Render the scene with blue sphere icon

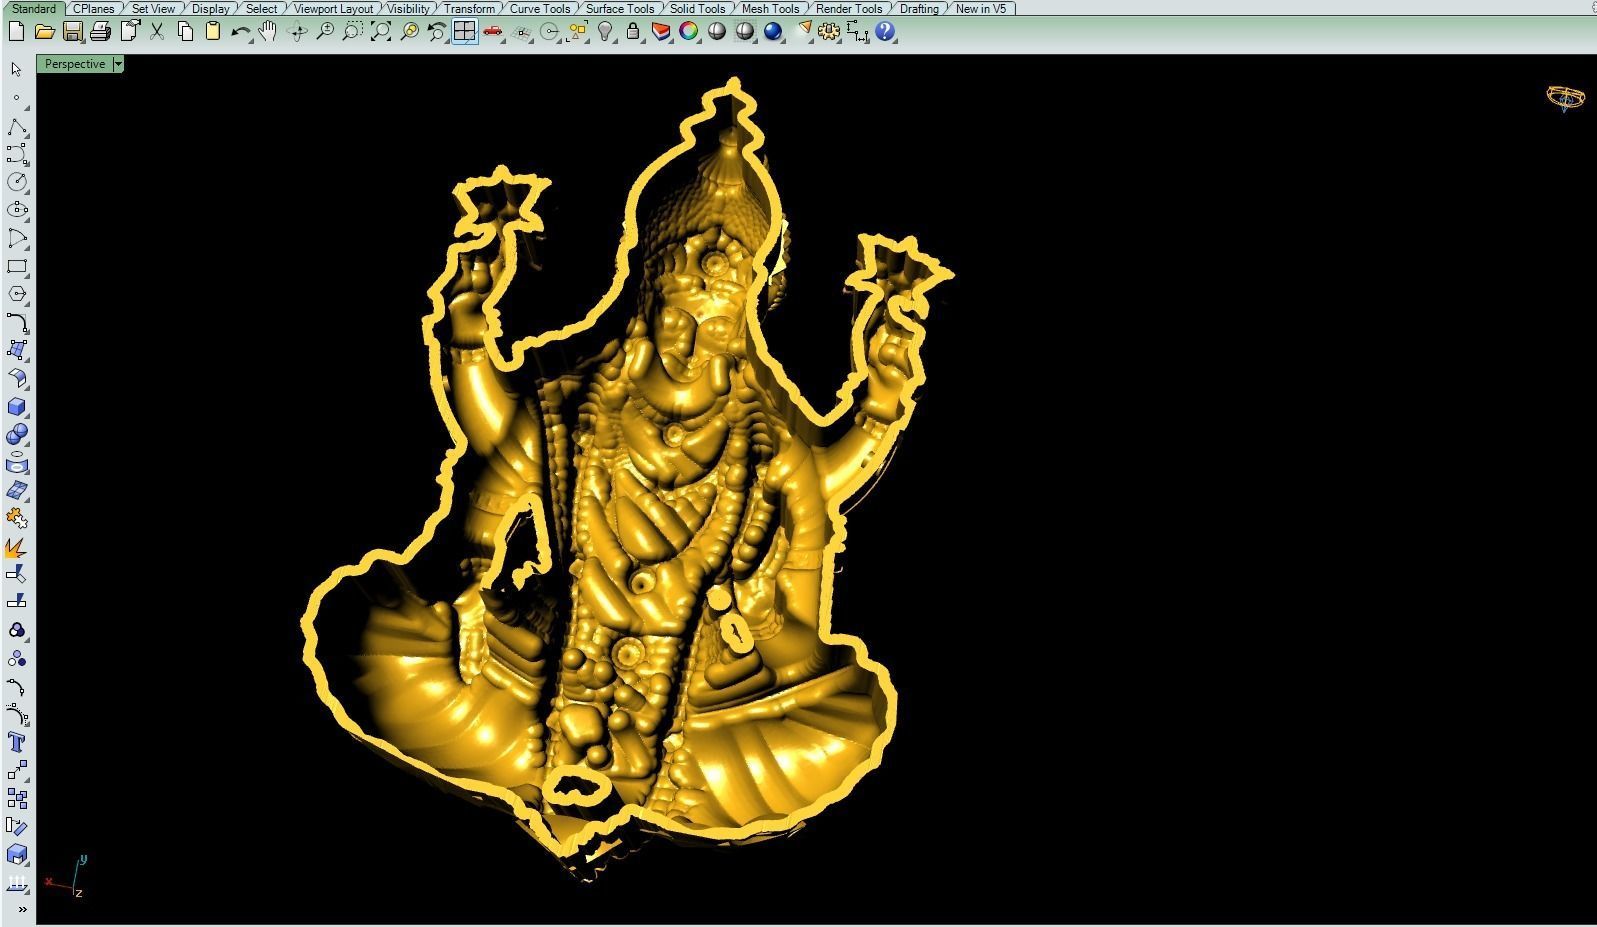pos(773,32)
